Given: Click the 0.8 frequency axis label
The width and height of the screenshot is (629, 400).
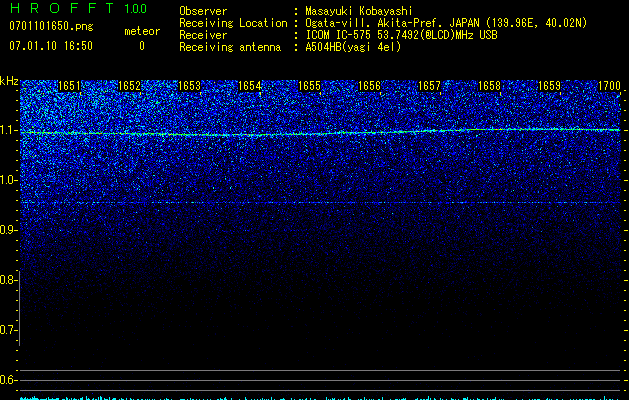Looking at the screenshot, I should coord(8,280).
